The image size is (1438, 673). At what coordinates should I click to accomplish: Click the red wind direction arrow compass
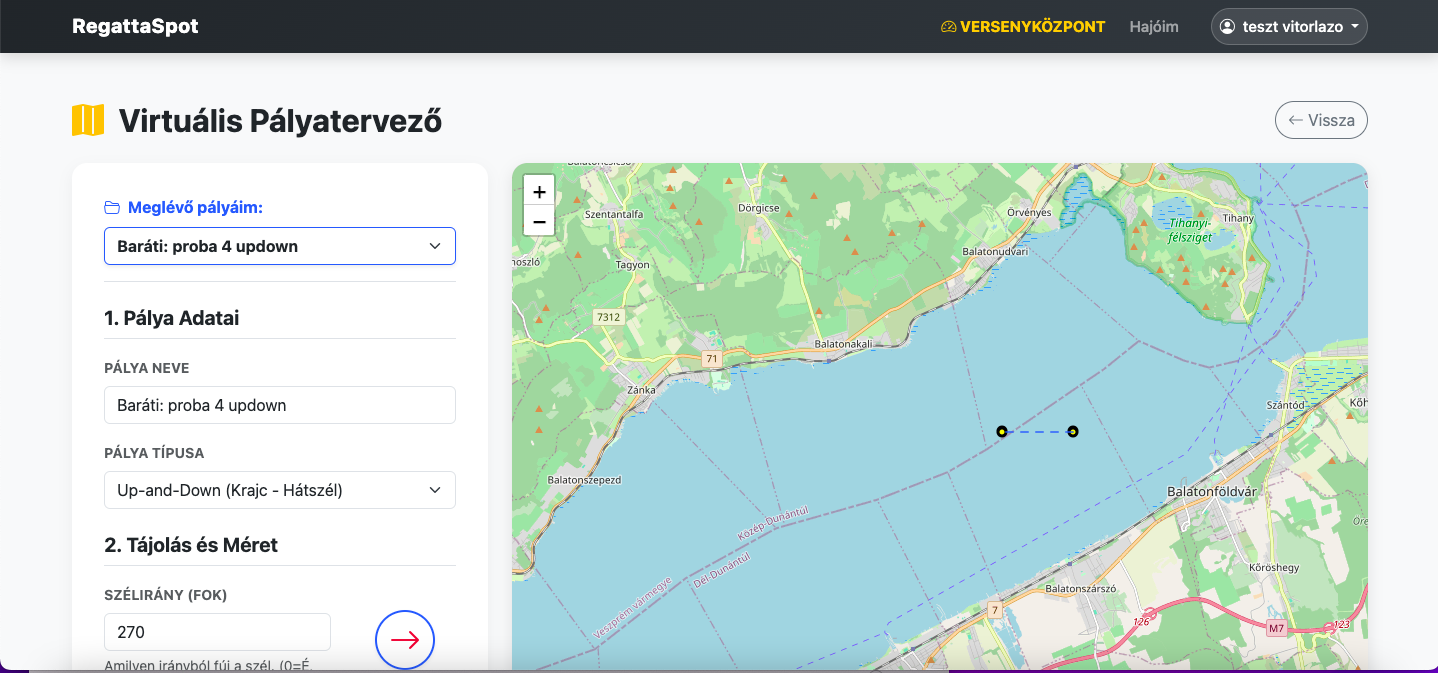tap(405, 640)
